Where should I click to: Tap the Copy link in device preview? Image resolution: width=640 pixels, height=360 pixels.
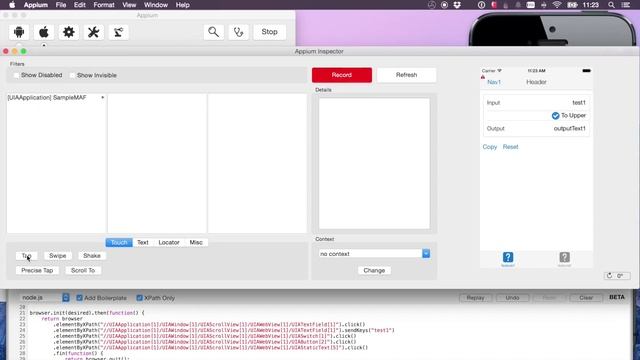[490, 147]
